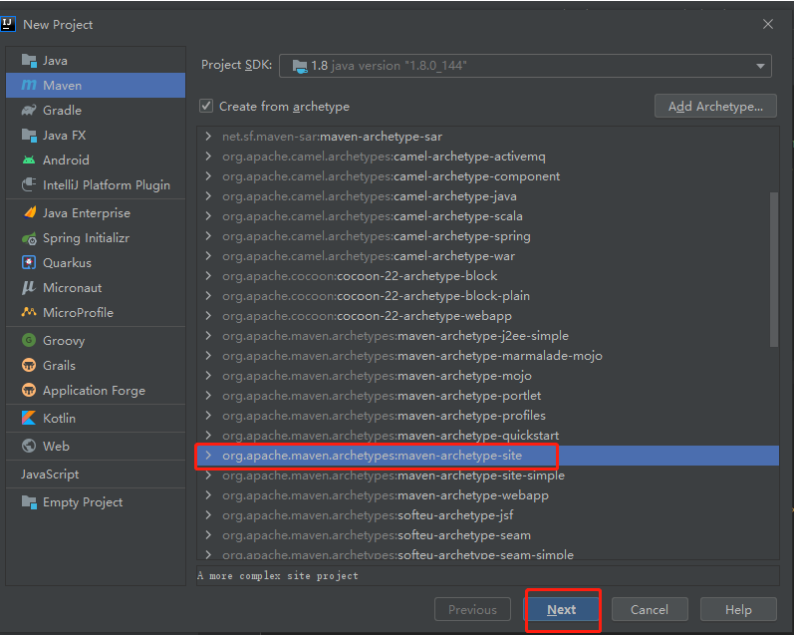Click the Empty Project folder icon
This screenshot has height=636, width=794.
29,502
